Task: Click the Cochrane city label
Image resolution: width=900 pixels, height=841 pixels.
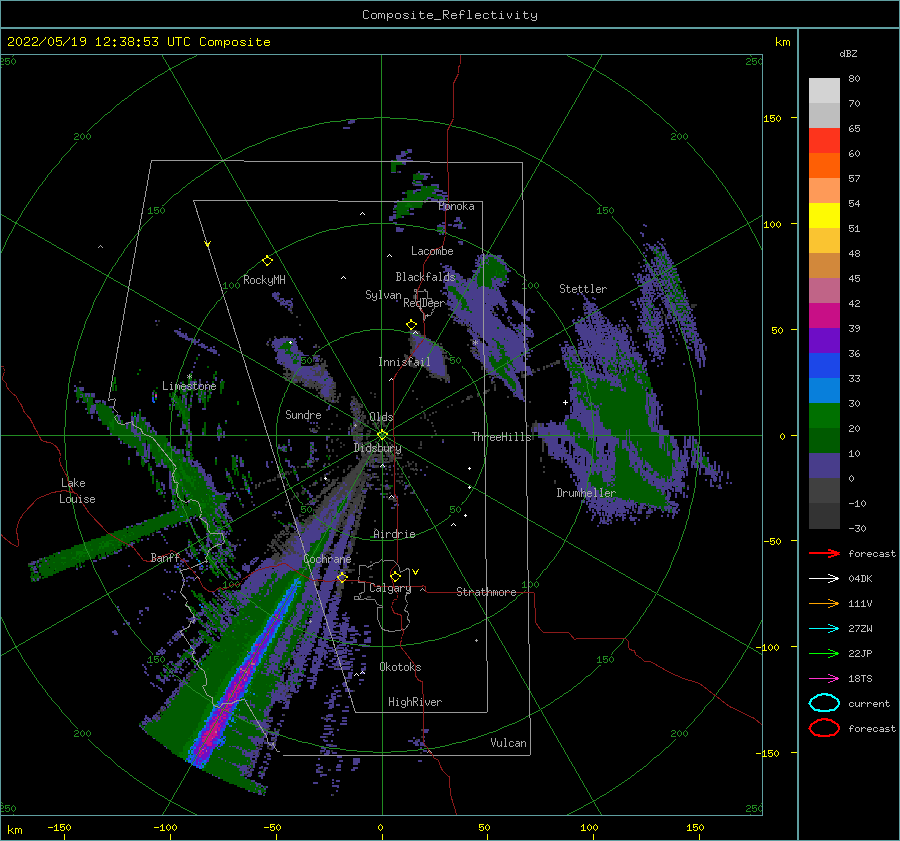Action: pos(327,559)
